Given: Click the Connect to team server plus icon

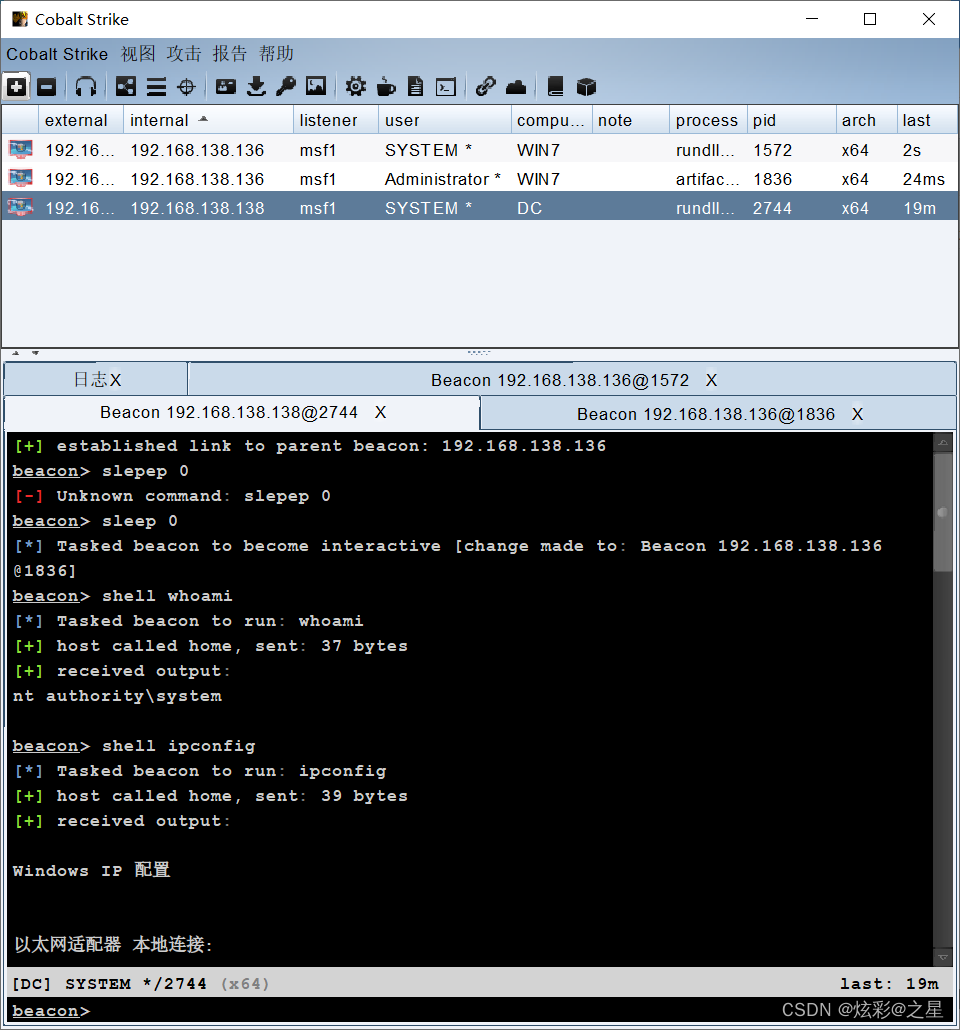Looking at the screenshot, I should click(x=16, y=87).
